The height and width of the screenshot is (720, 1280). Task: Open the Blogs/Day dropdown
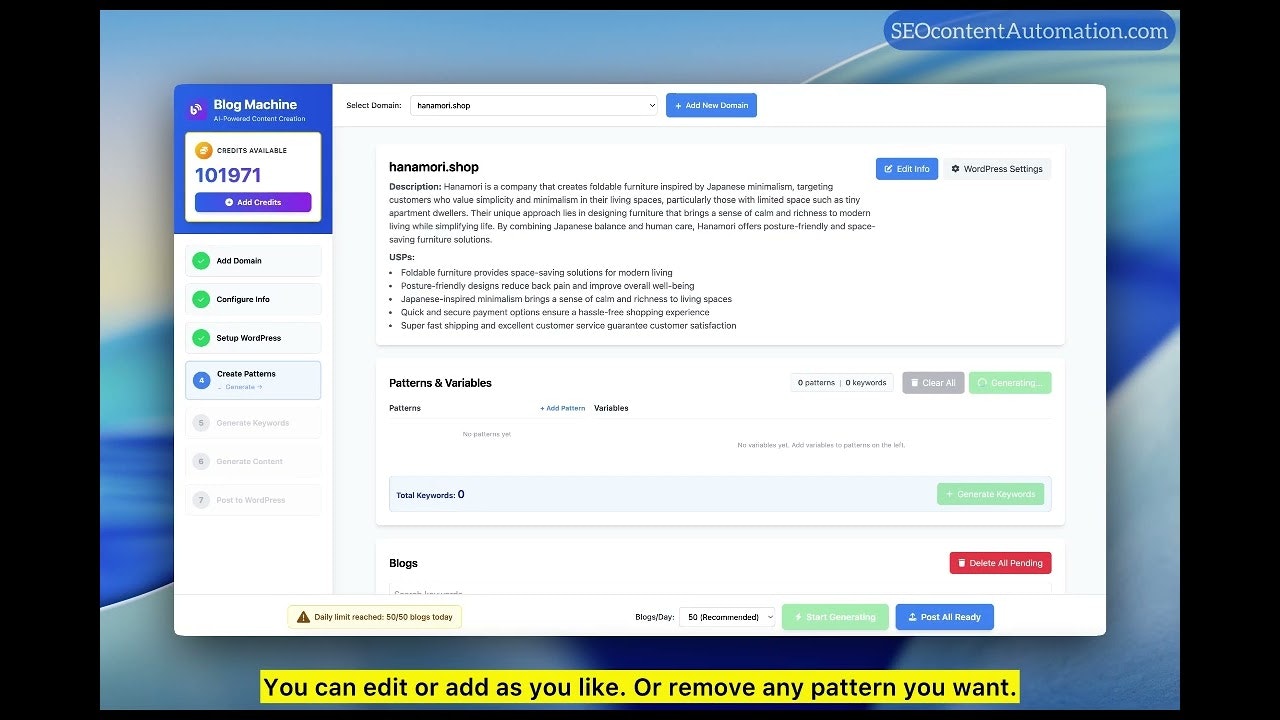(x=727, y=617)
